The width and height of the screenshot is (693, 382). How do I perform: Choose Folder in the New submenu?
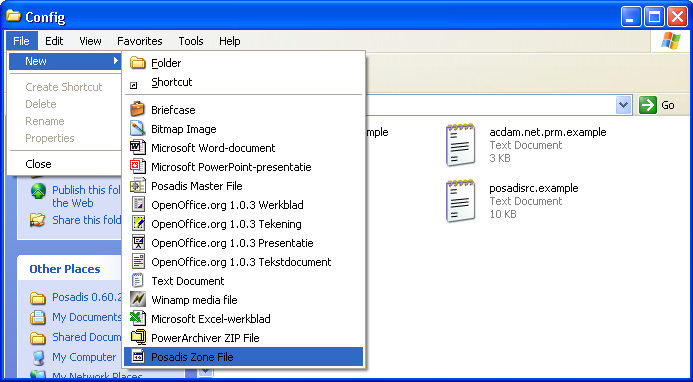tap(244, 63)
